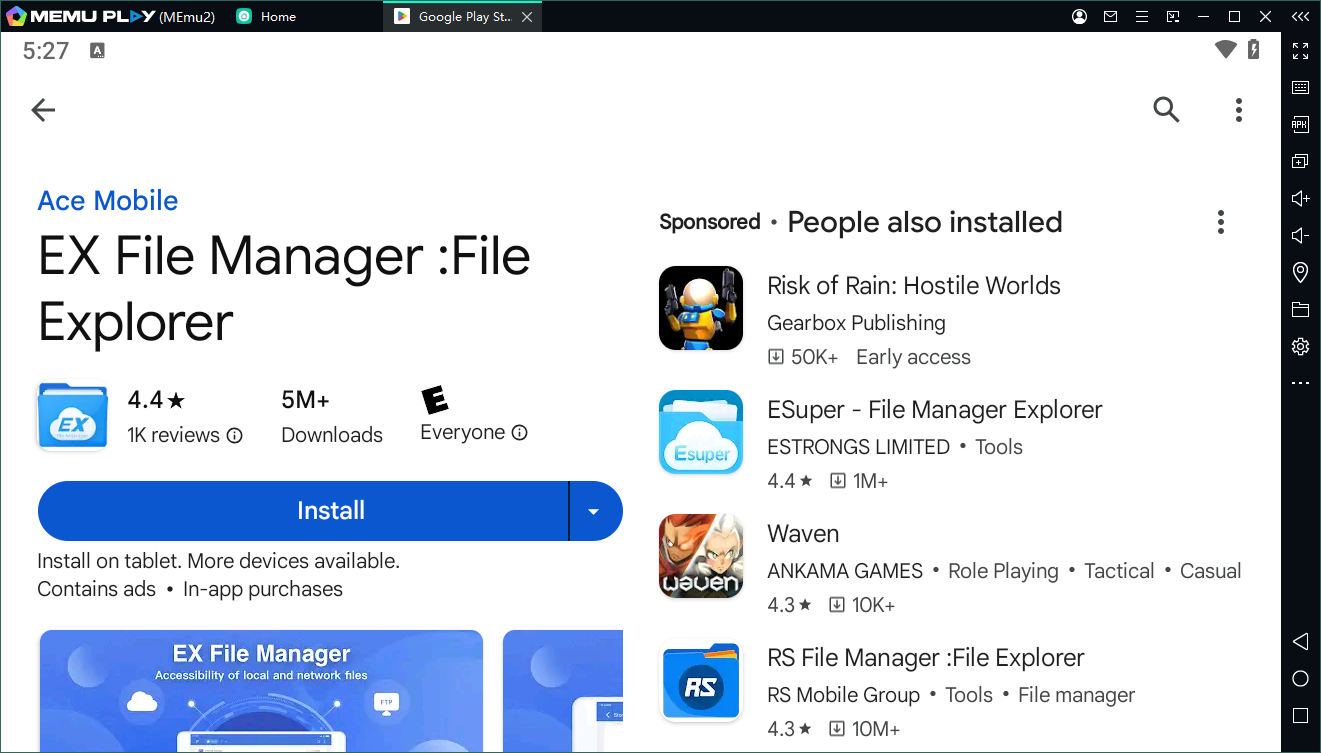Tap the ESuper File Manager app icon
Viewport: 1321px width, 753px height.
click(700, 432)
